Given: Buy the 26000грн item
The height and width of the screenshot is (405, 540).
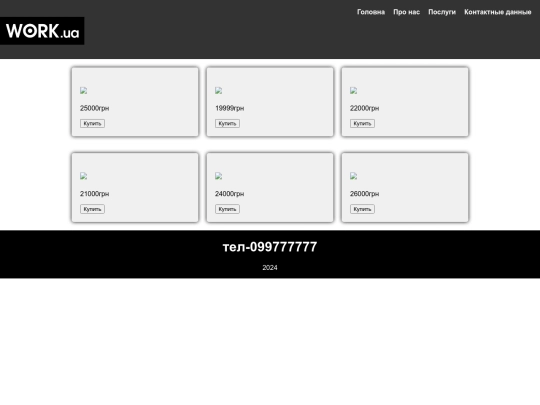Looking at the screenshot, I should [x=362, y=209].
